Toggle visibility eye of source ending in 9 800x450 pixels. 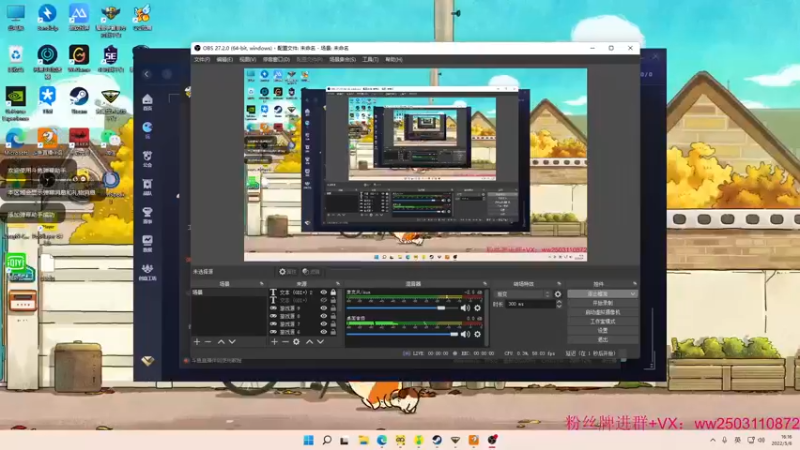(323, 308)
